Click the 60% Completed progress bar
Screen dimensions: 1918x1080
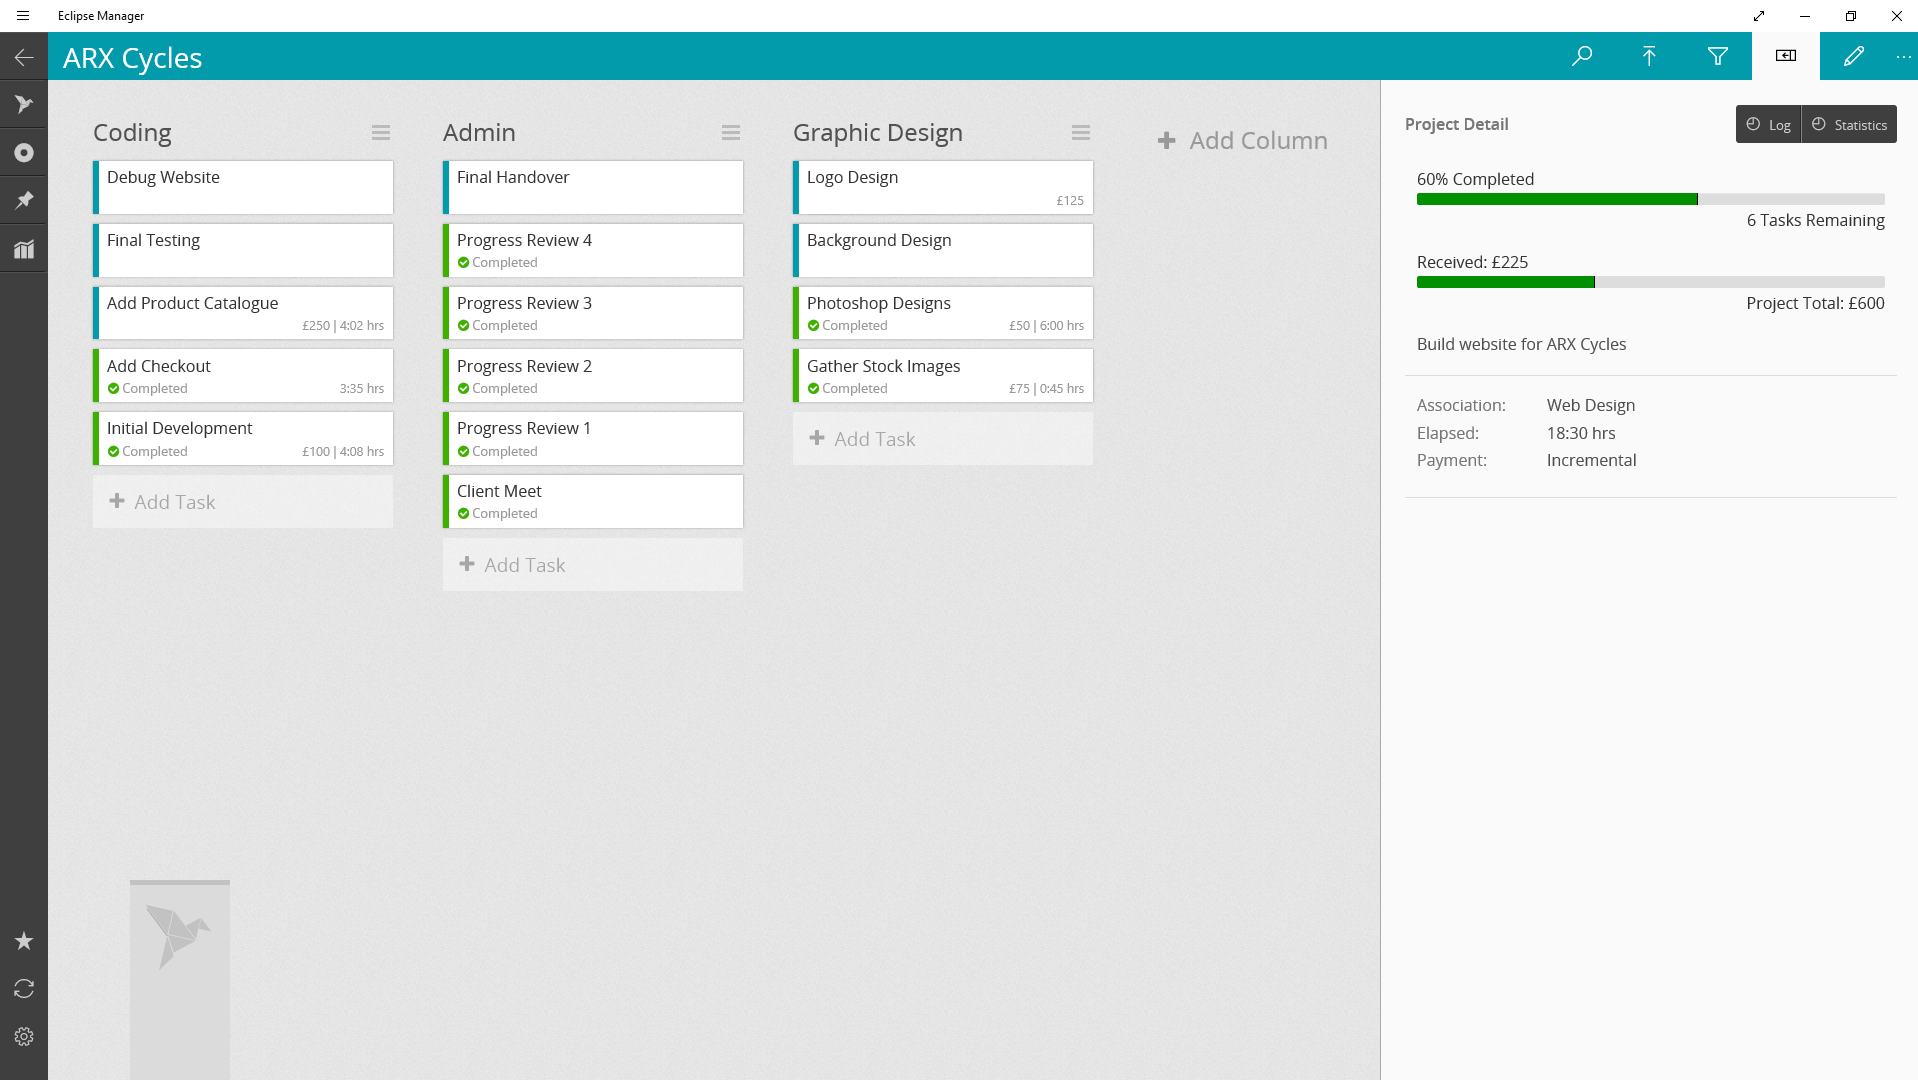1650,199
